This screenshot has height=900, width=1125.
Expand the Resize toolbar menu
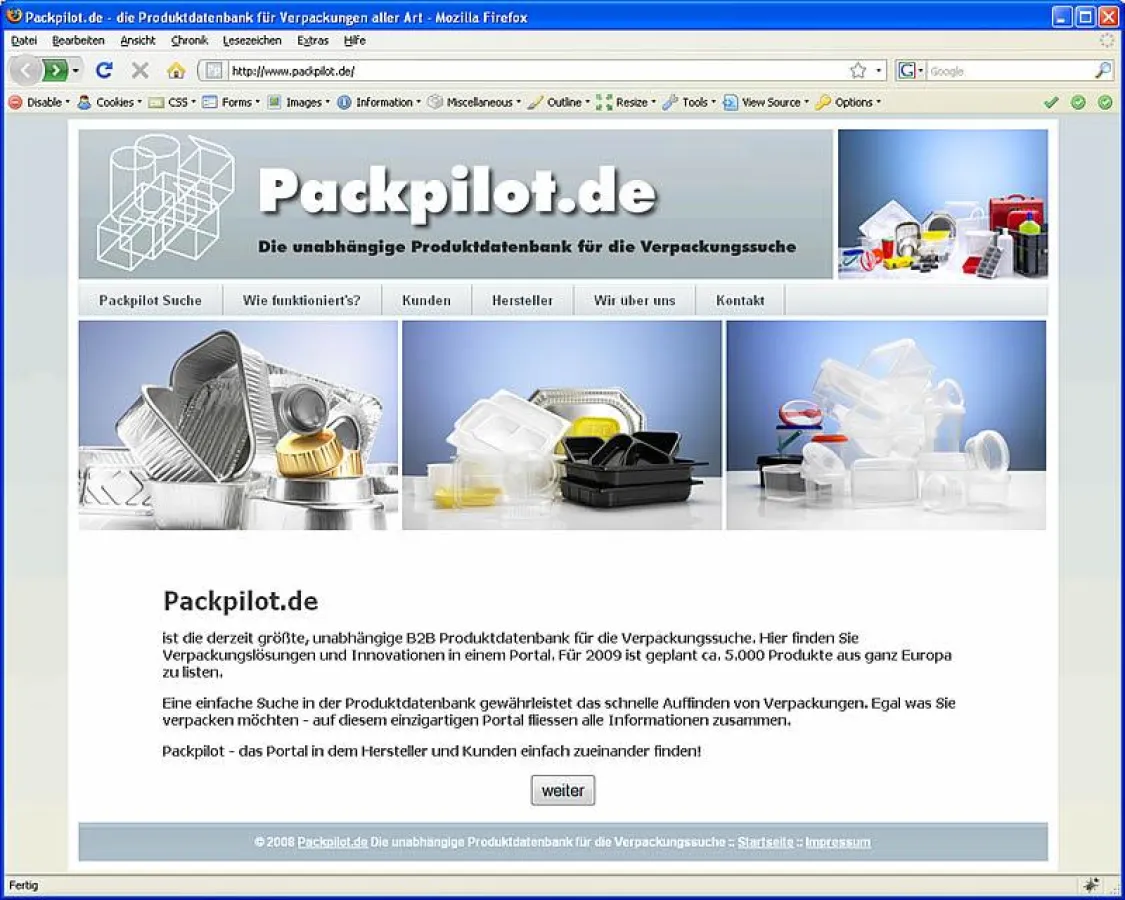click(626, 102)
